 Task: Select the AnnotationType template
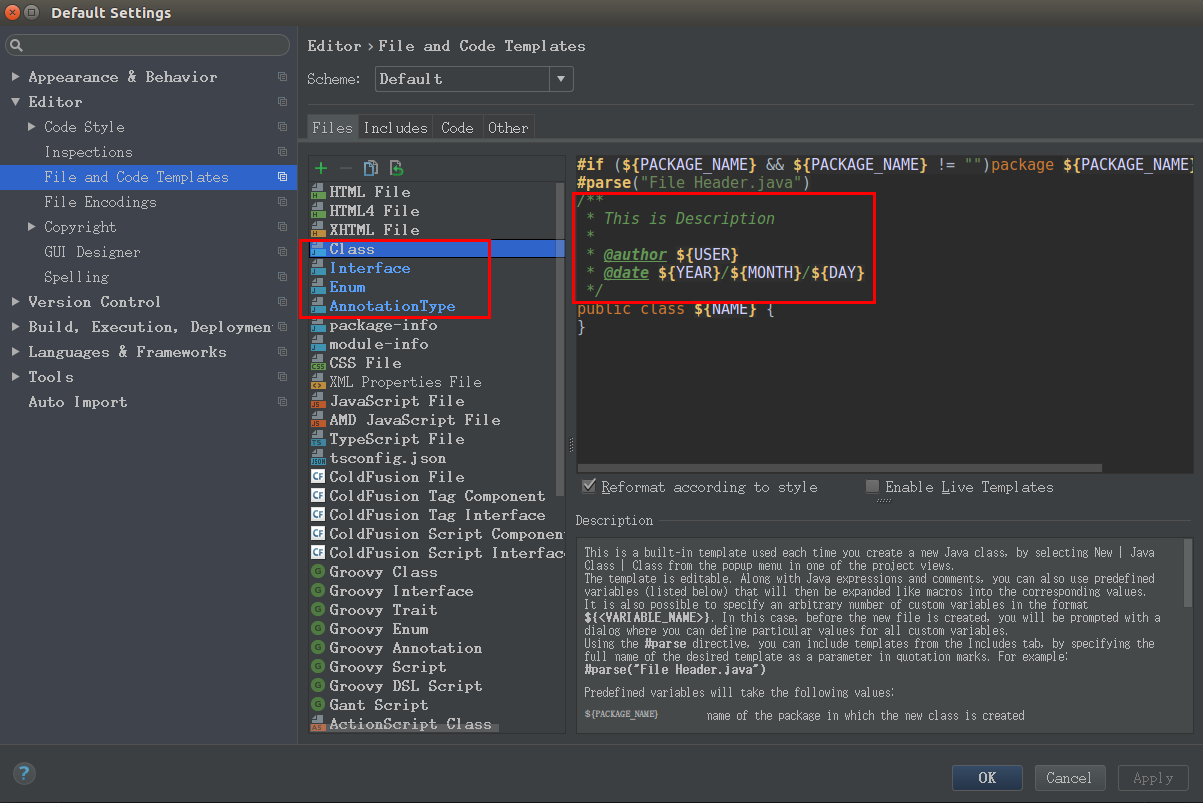click(x=392, y=306)
